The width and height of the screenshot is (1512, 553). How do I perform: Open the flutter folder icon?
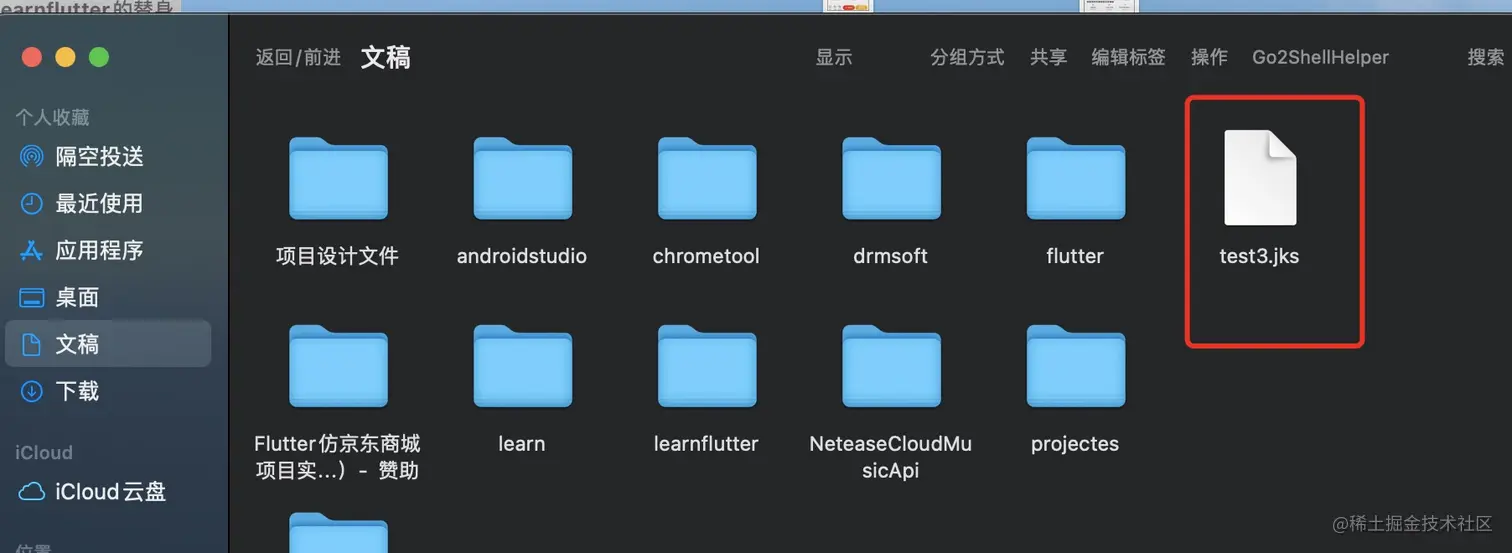click(x=1075, y=178)
